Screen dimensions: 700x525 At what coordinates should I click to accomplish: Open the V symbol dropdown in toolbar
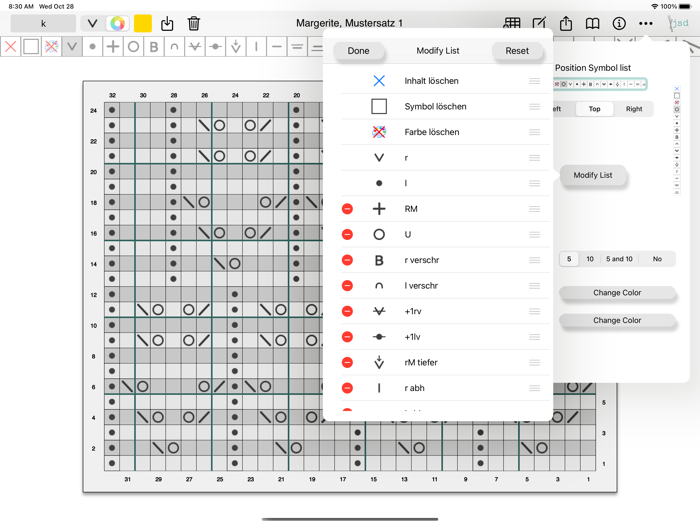[x=92, y=23]
